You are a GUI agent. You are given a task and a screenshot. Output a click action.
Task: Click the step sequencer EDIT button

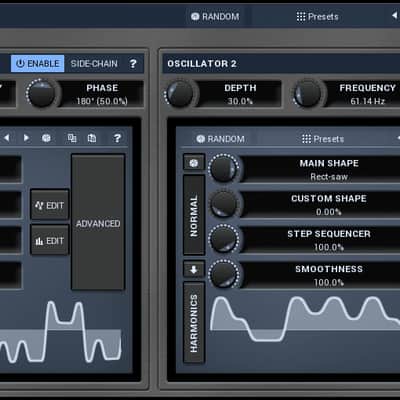coord(50,241)
